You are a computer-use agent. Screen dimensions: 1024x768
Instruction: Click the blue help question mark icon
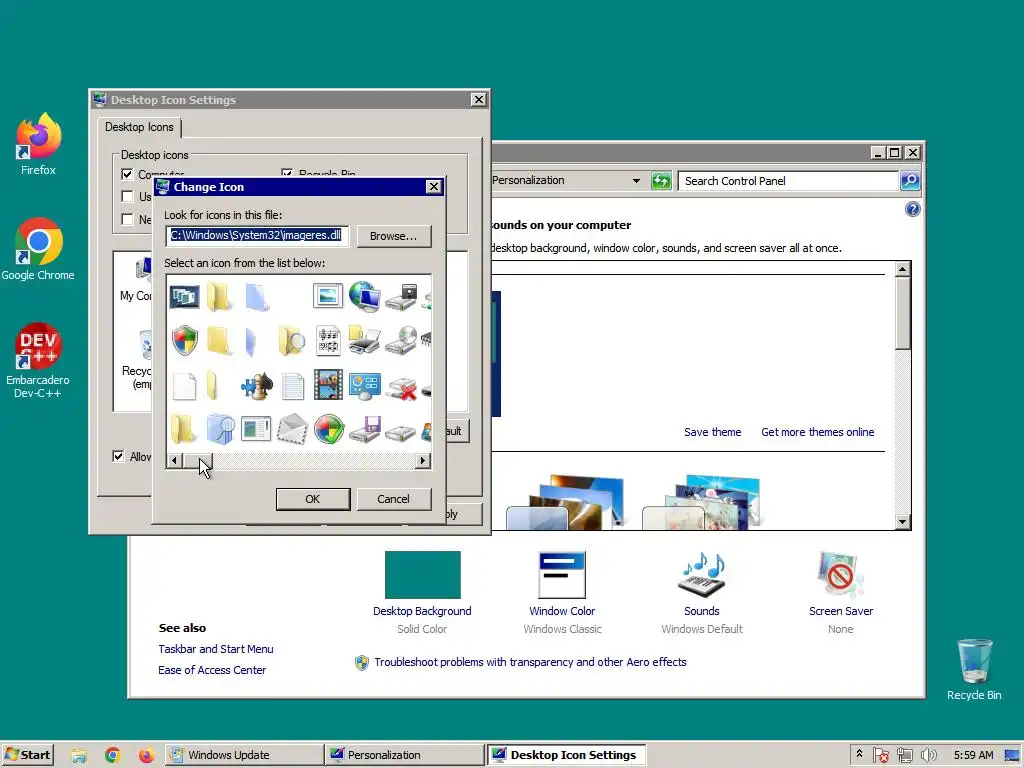pyautogui.click(x=912, y=209)
